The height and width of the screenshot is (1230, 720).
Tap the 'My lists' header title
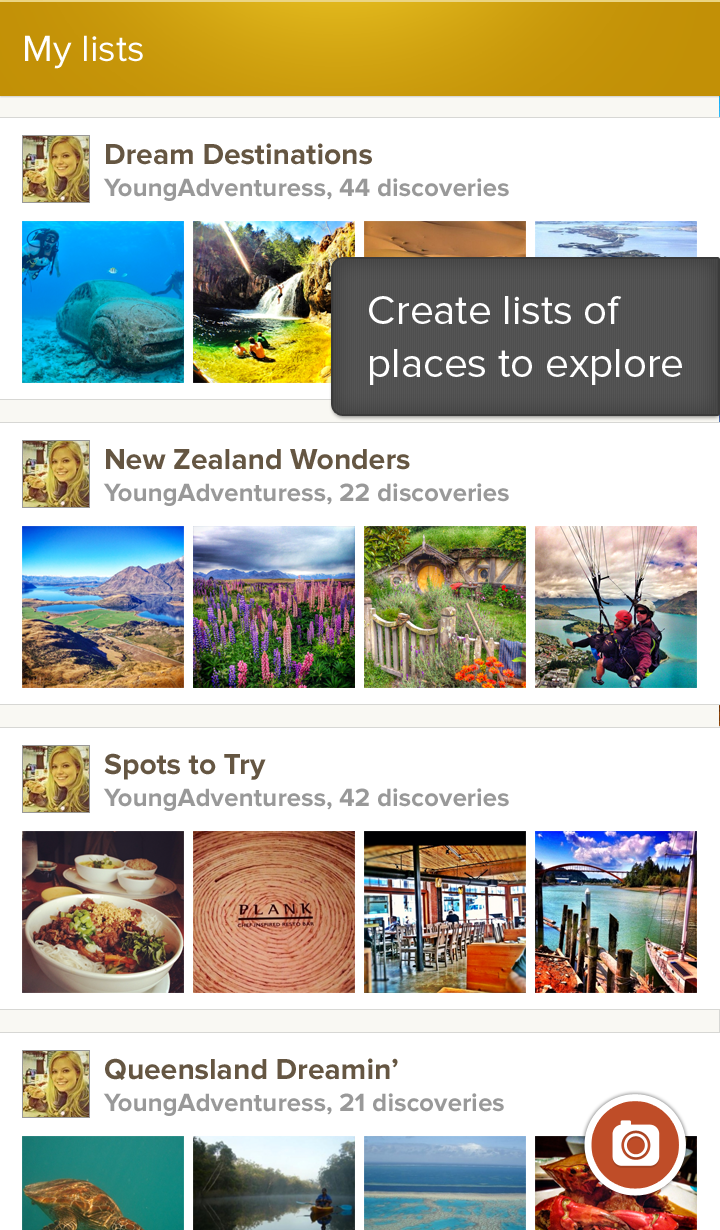83,49
